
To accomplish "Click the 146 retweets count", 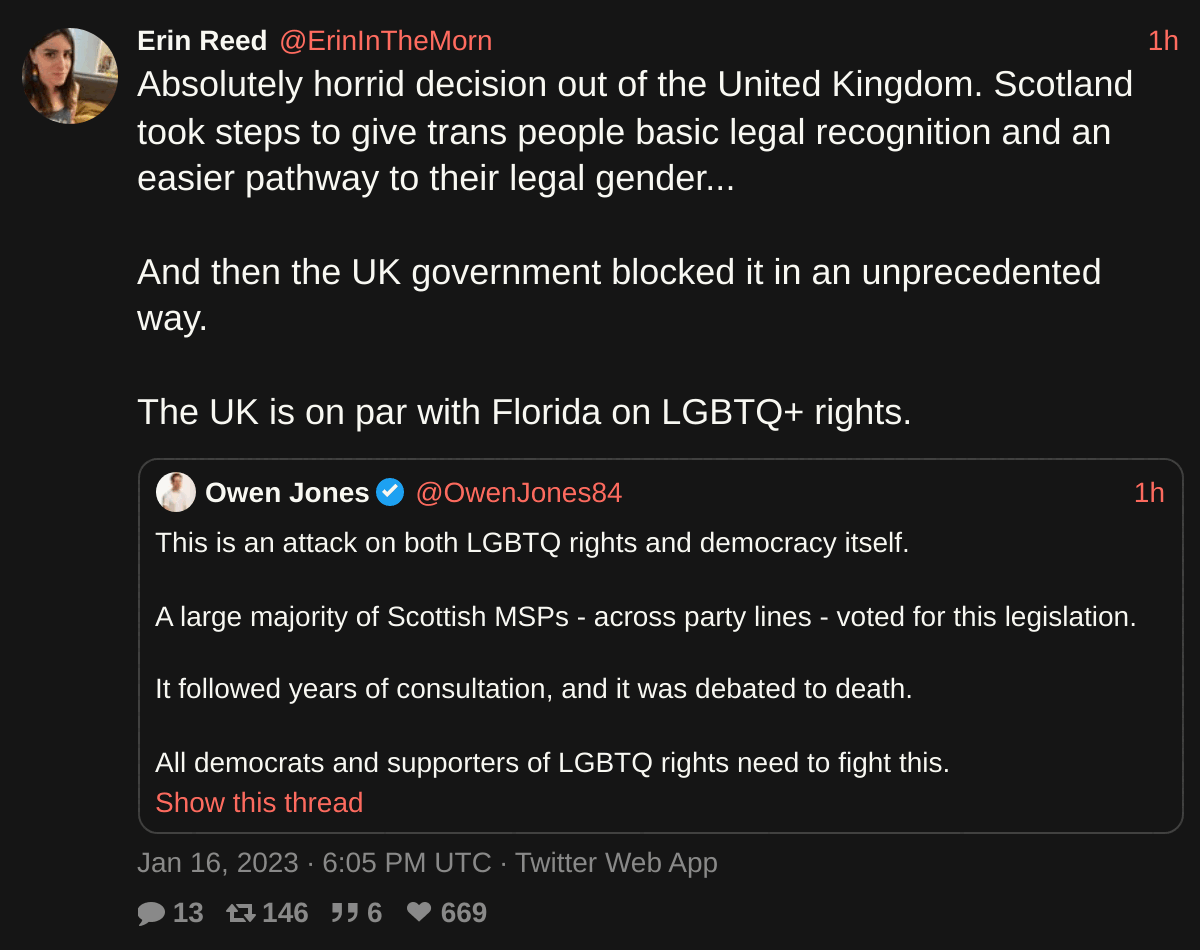I will 285,913.
